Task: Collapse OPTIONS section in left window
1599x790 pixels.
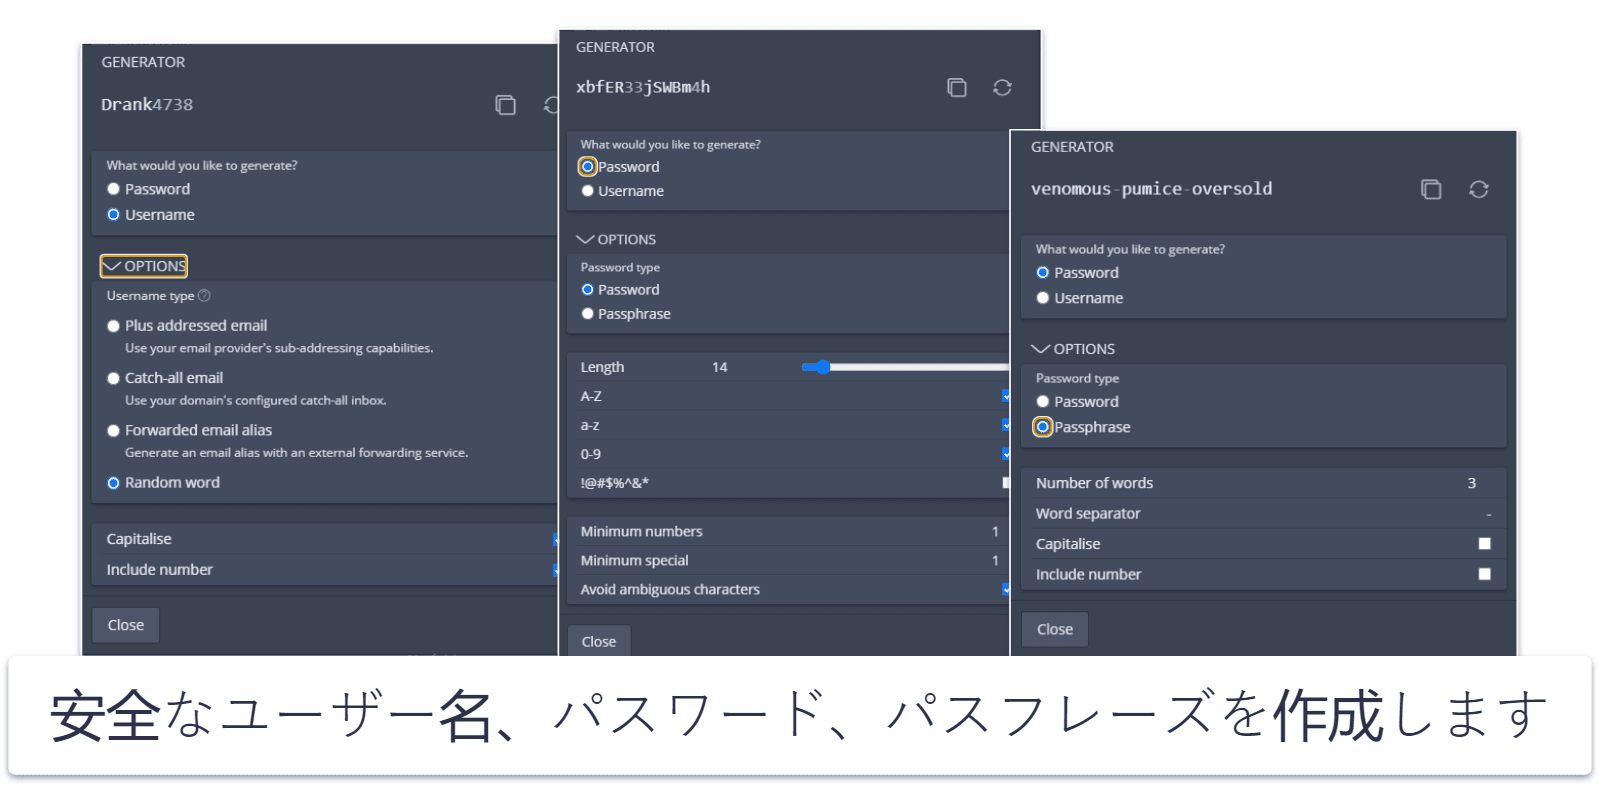Action: 144,266
